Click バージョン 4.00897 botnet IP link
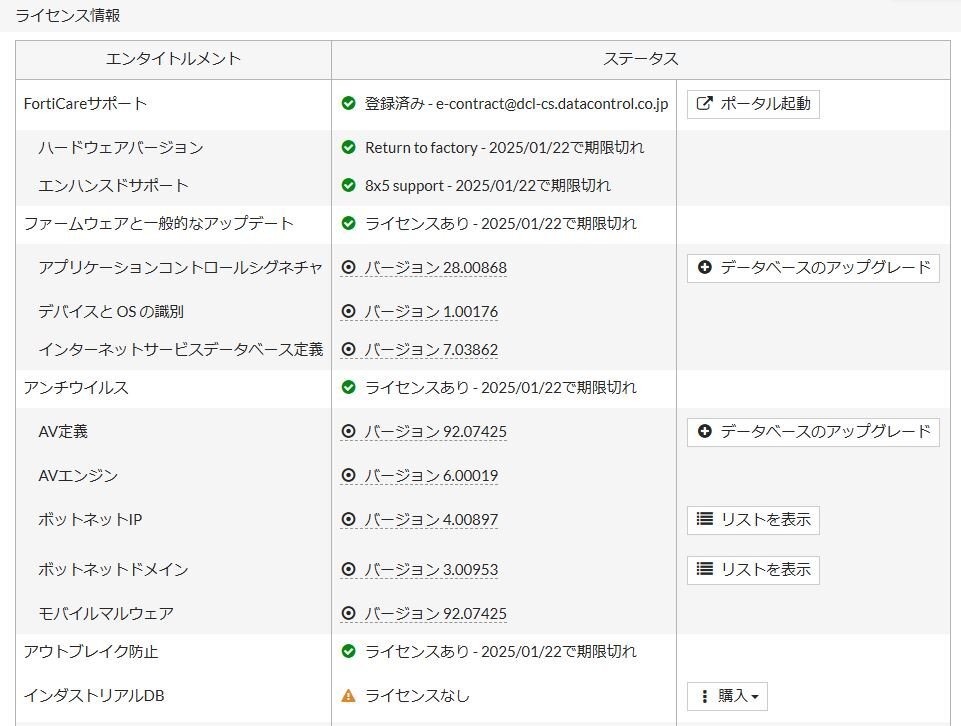961x726 pixels. [431, 520]
